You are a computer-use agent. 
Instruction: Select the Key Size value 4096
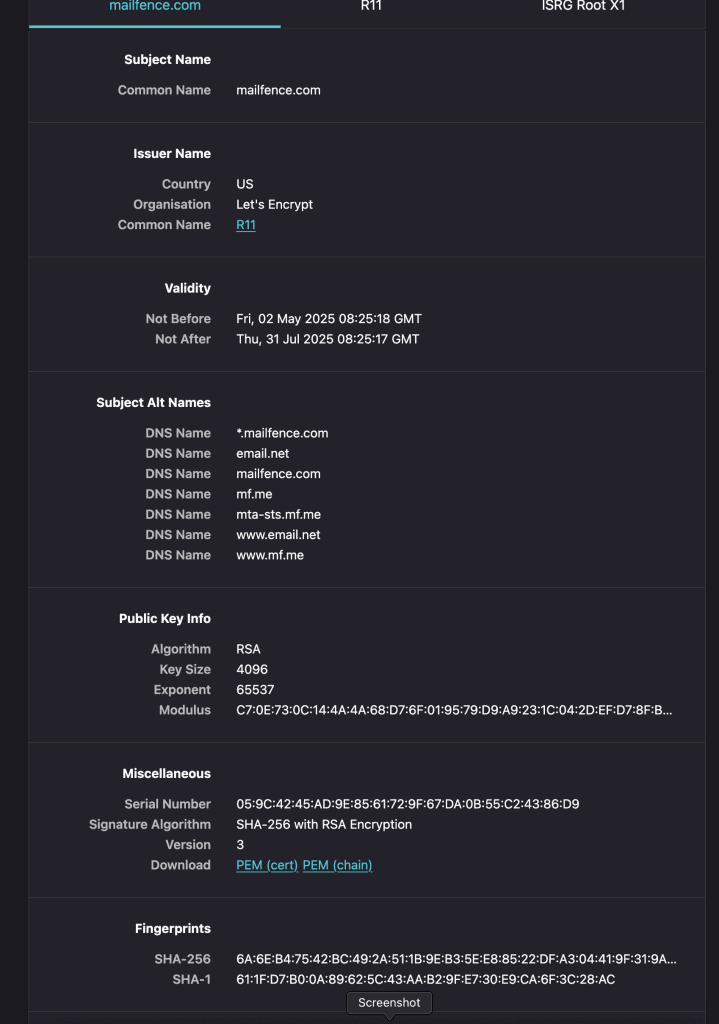pyautogui.click(x=252, y=669)
